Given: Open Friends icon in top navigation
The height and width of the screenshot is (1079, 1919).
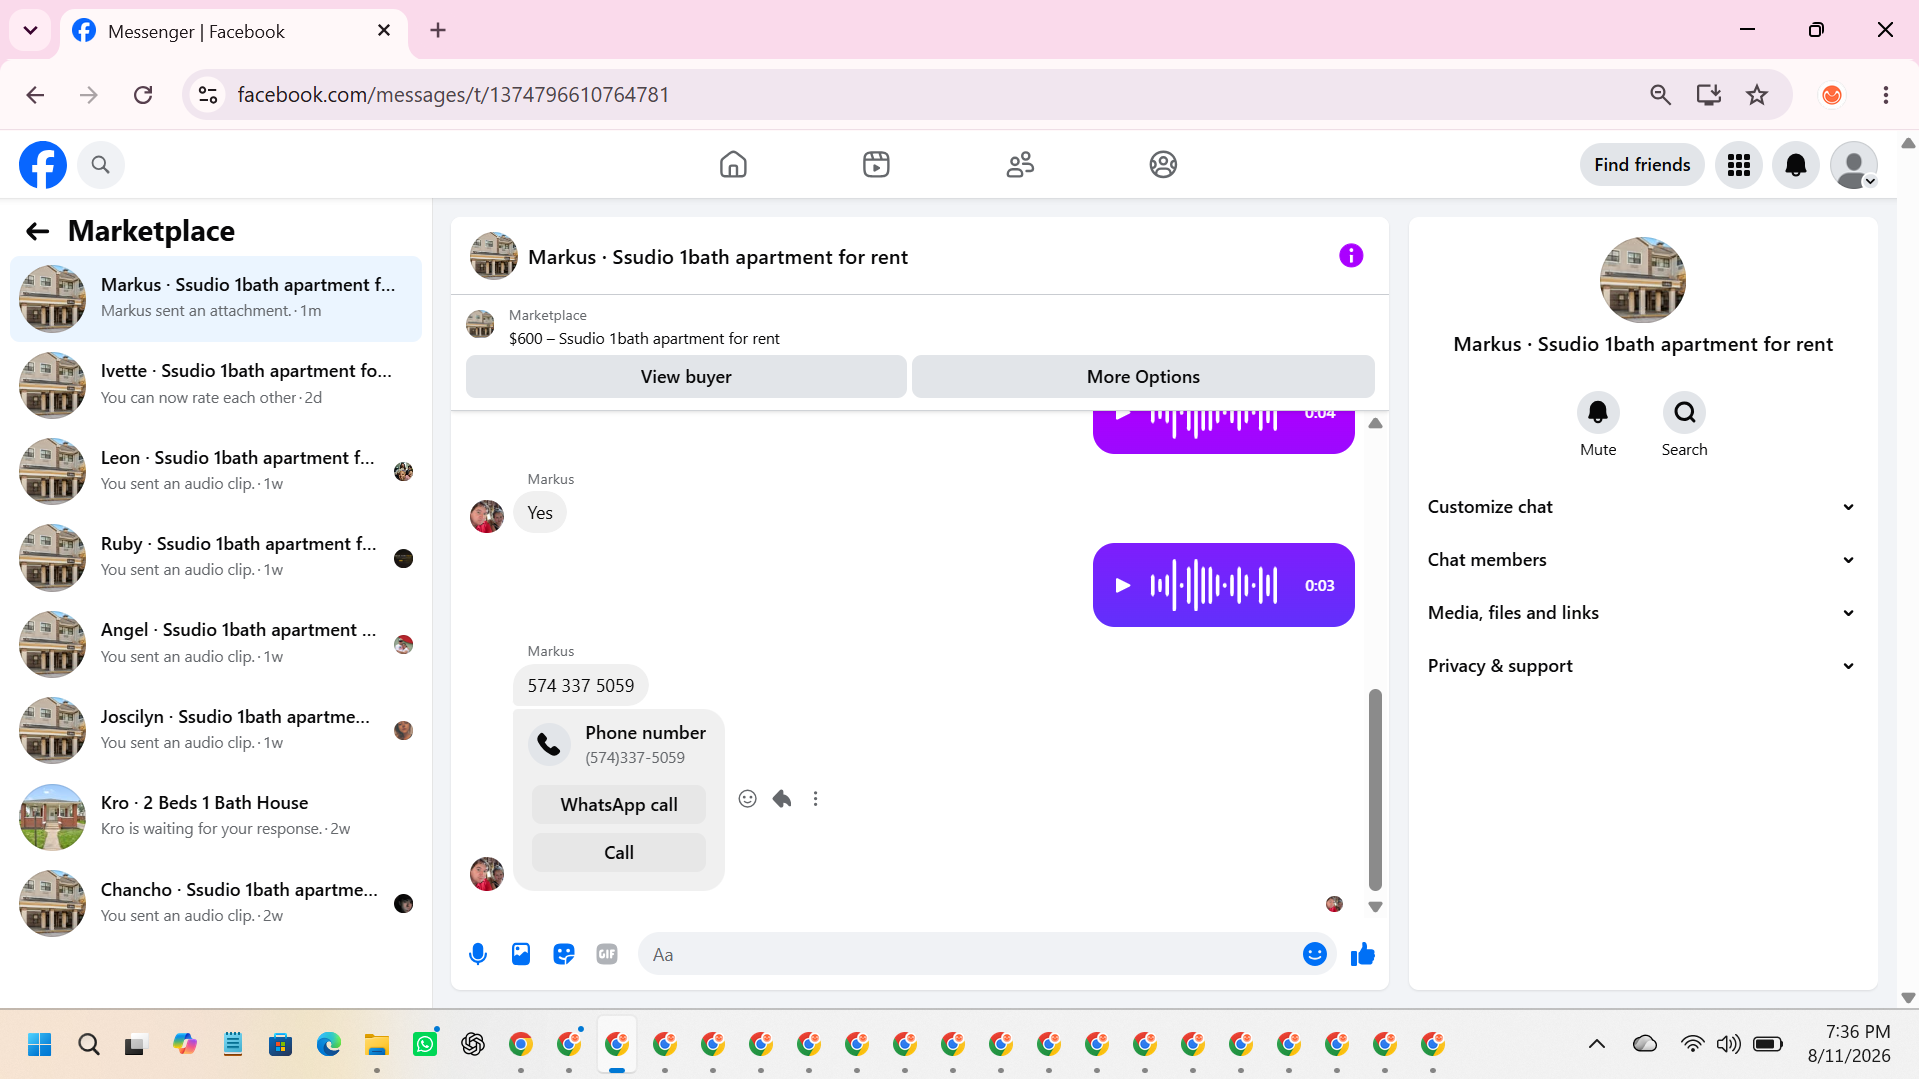Looking at the screenshot, I should tap(1020, 164).
